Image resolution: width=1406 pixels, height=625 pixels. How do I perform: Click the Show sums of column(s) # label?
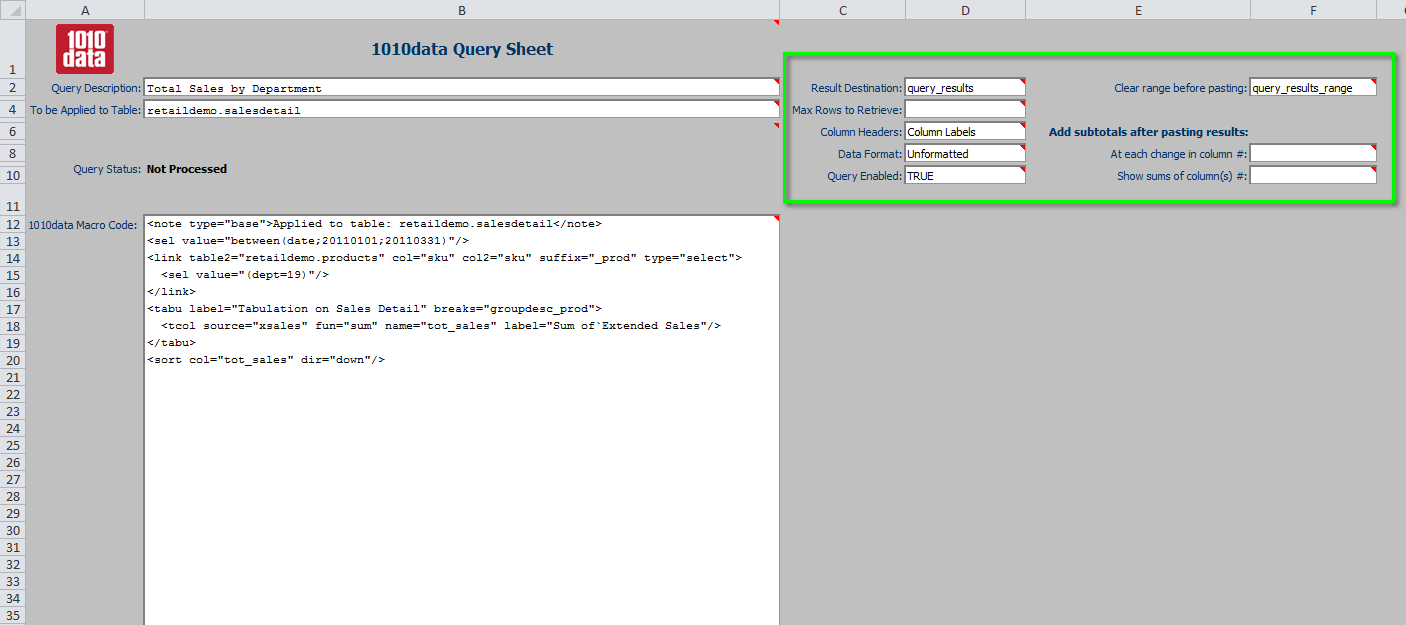tap(1182, 177)
